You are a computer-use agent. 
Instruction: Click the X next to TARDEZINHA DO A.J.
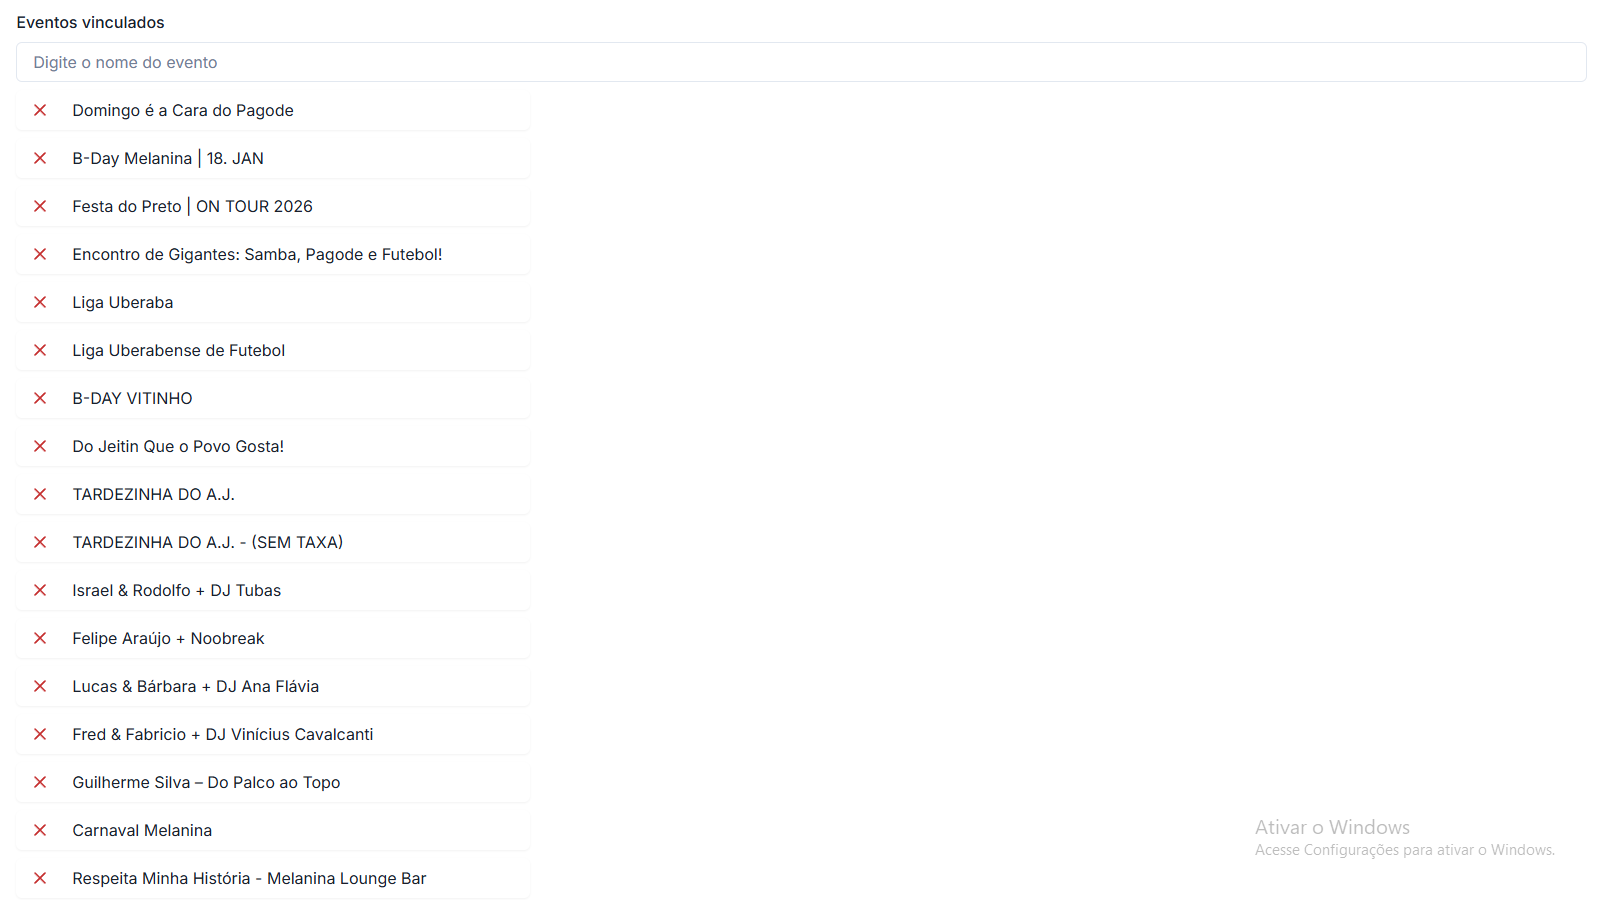(40, 494)
